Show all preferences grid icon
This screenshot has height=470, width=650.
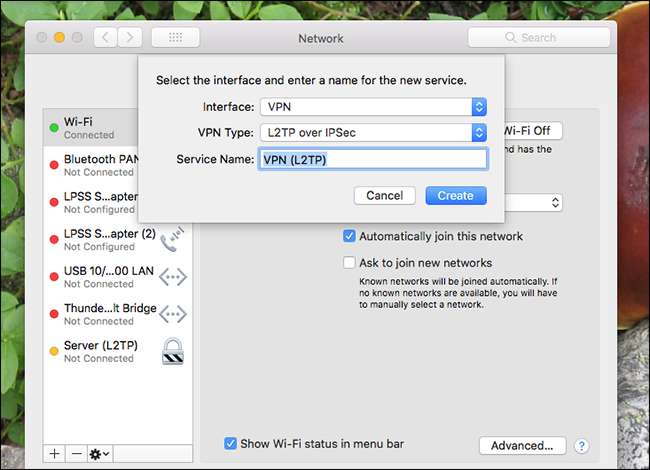coord(175,38)
